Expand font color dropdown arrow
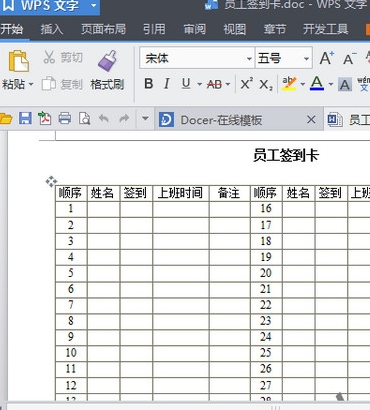This screenshot has width=370, height=410. [x=331, y=84]
